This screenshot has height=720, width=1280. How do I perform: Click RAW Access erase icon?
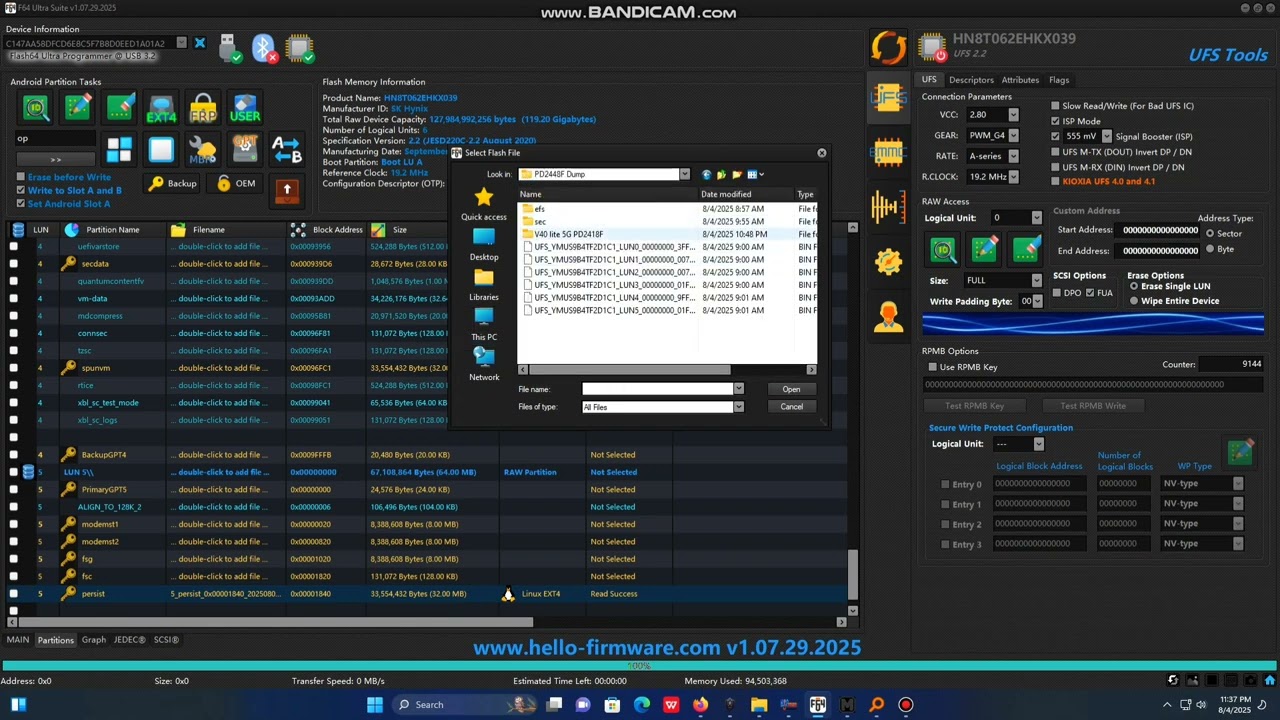click(x=1027, y=249)
